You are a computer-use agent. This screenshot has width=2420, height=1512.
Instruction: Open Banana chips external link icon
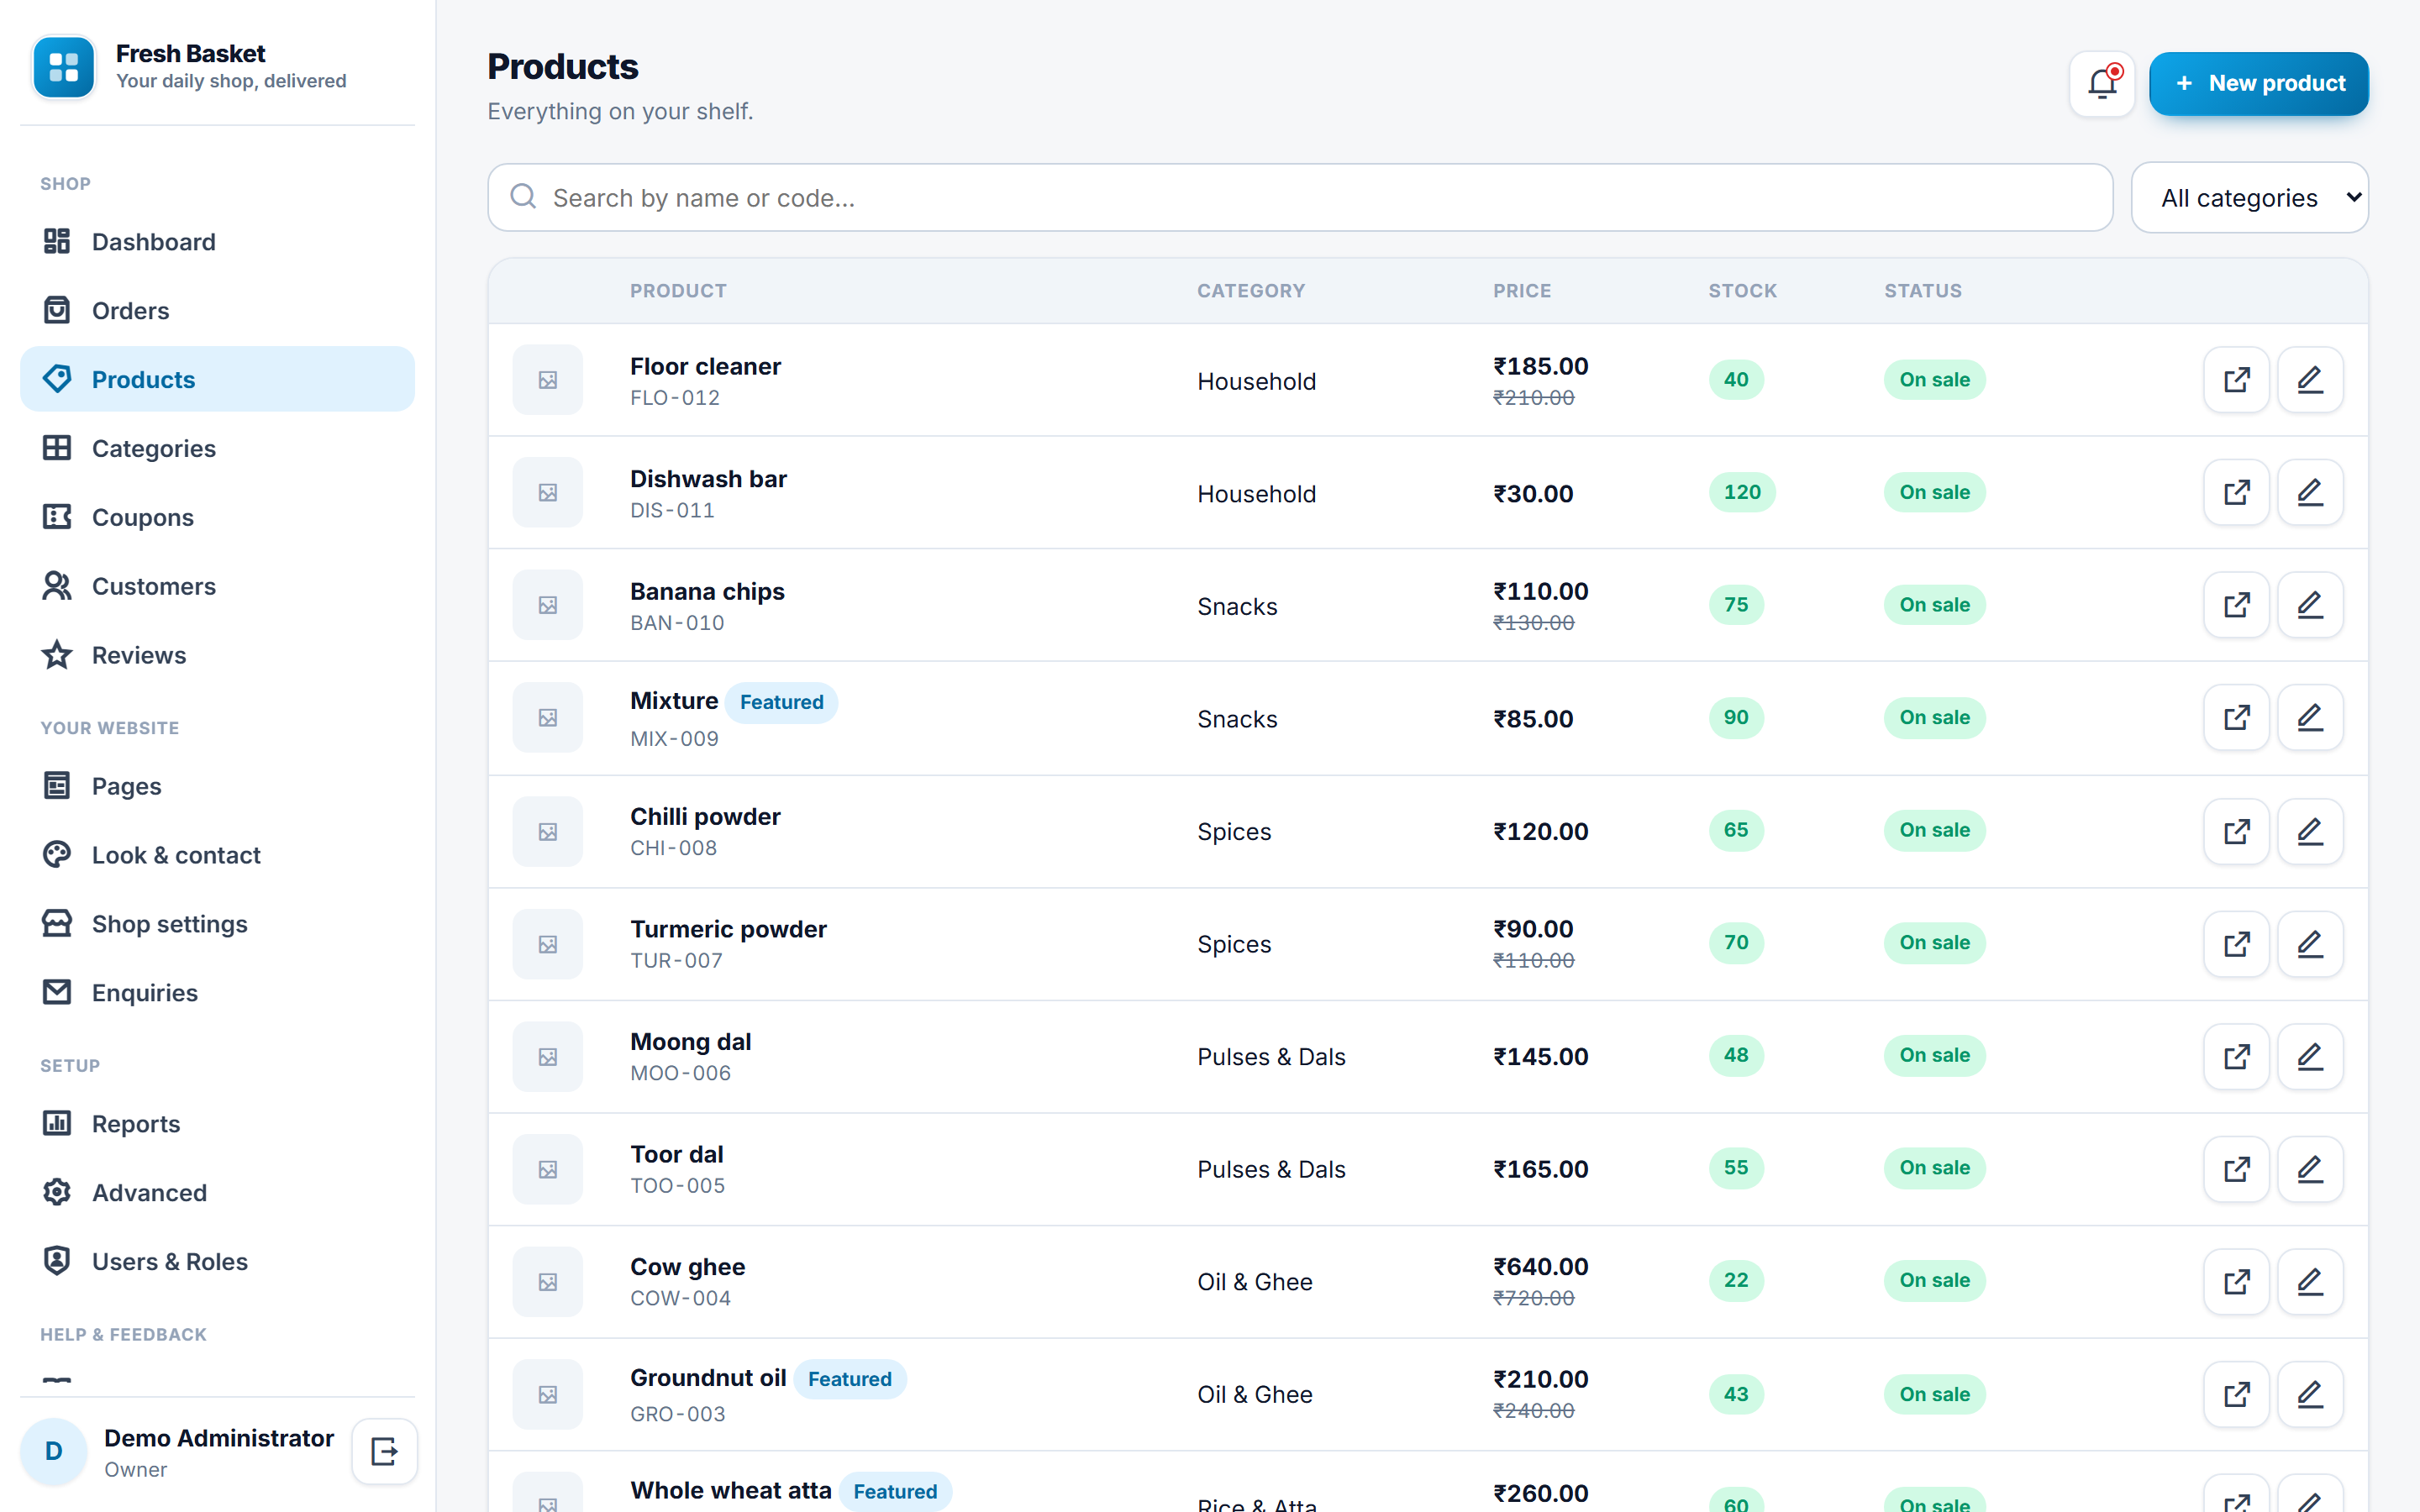point(2236,605)
